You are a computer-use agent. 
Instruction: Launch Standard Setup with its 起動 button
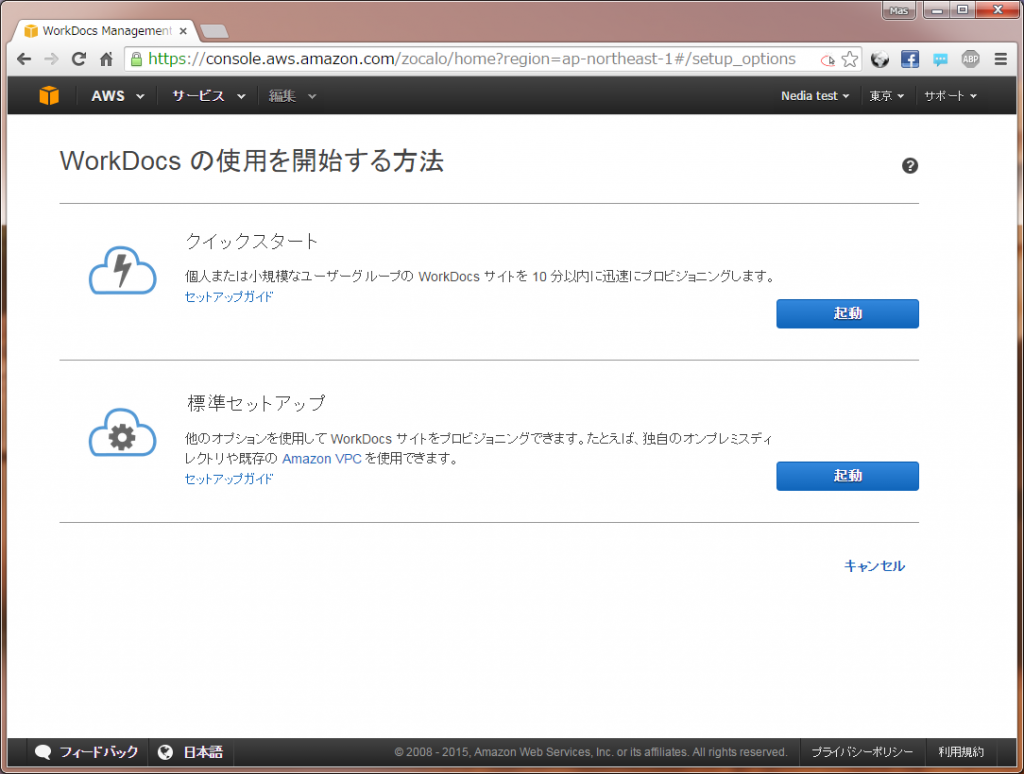[x=847, y=476]
